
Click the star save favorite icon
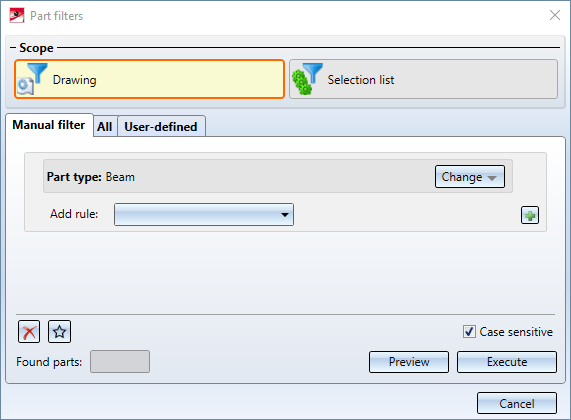coord(59,332)
